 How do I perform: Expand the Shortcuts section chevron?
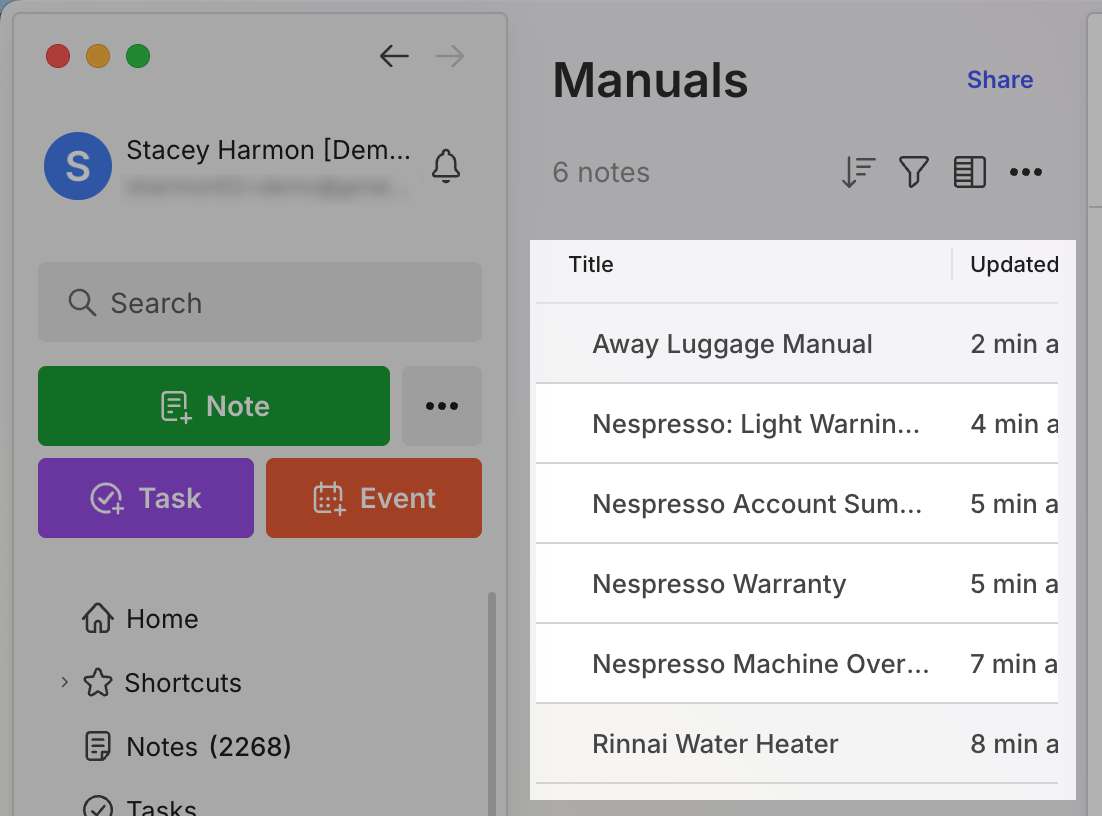[65, 682]
